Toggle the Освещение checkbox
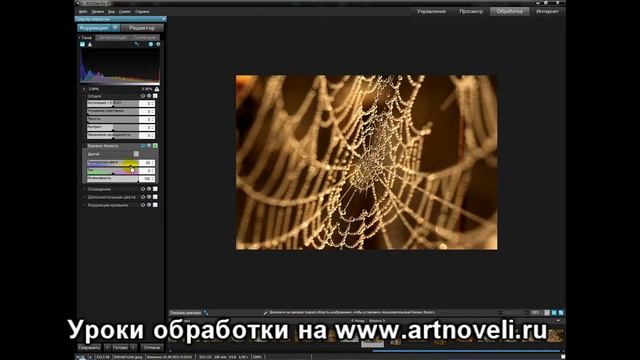Viewport: 640px width, 360px height. pyautogui.click(x=155, y=189)
